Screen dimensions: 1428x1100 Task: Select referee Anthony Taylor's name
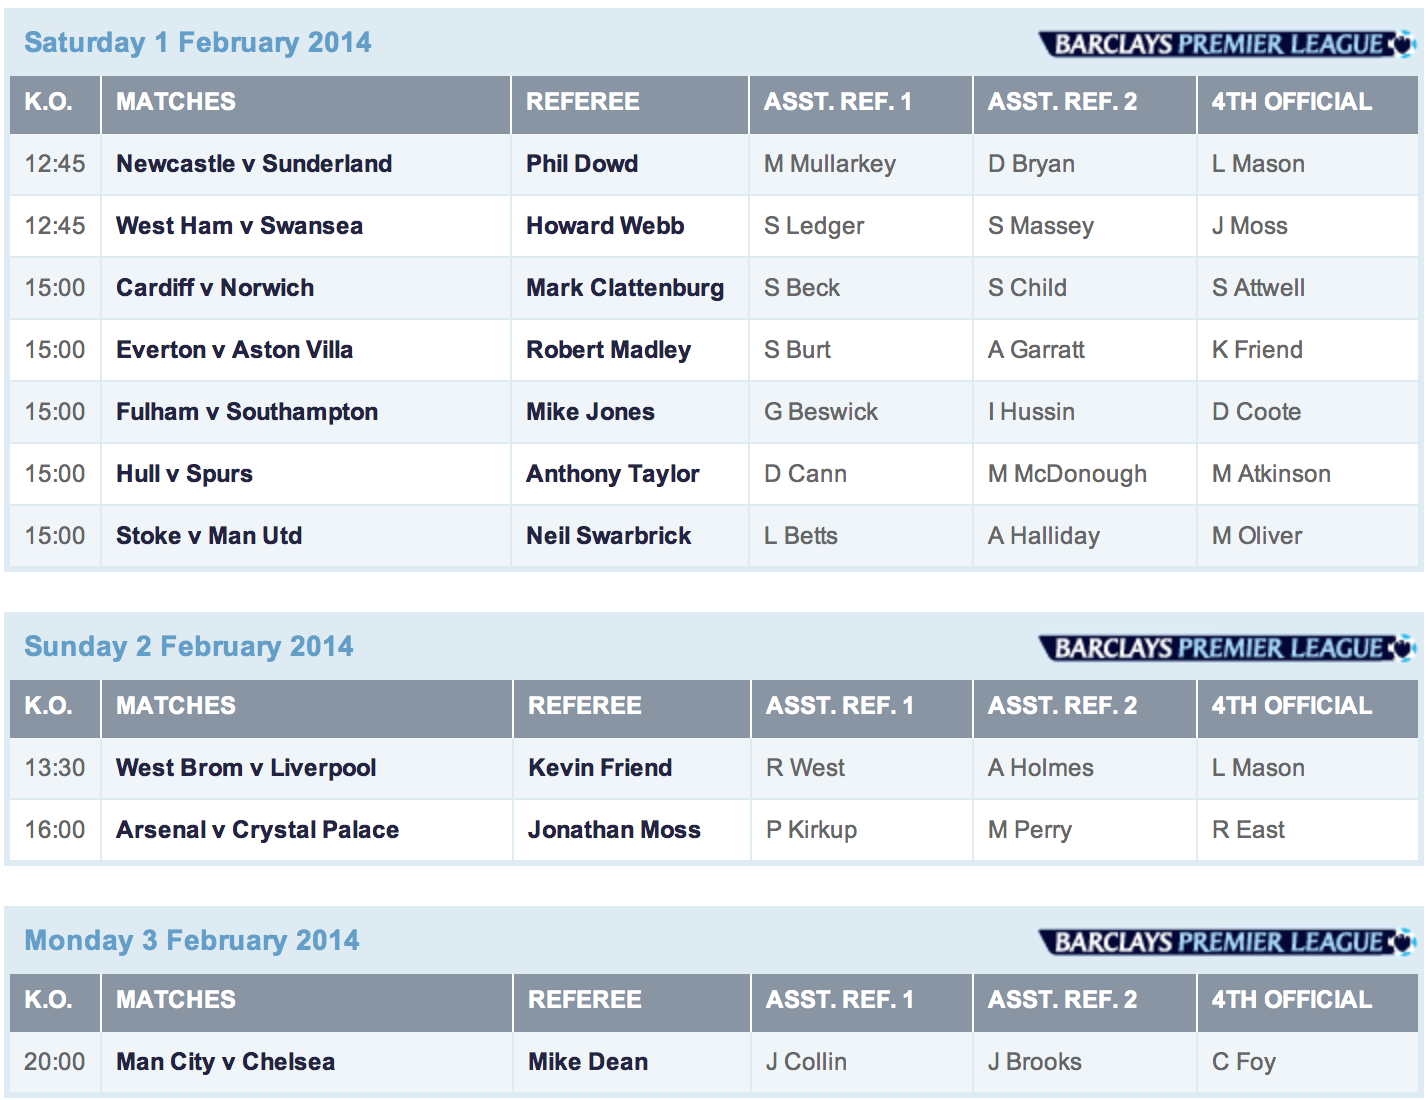(613, 474)
